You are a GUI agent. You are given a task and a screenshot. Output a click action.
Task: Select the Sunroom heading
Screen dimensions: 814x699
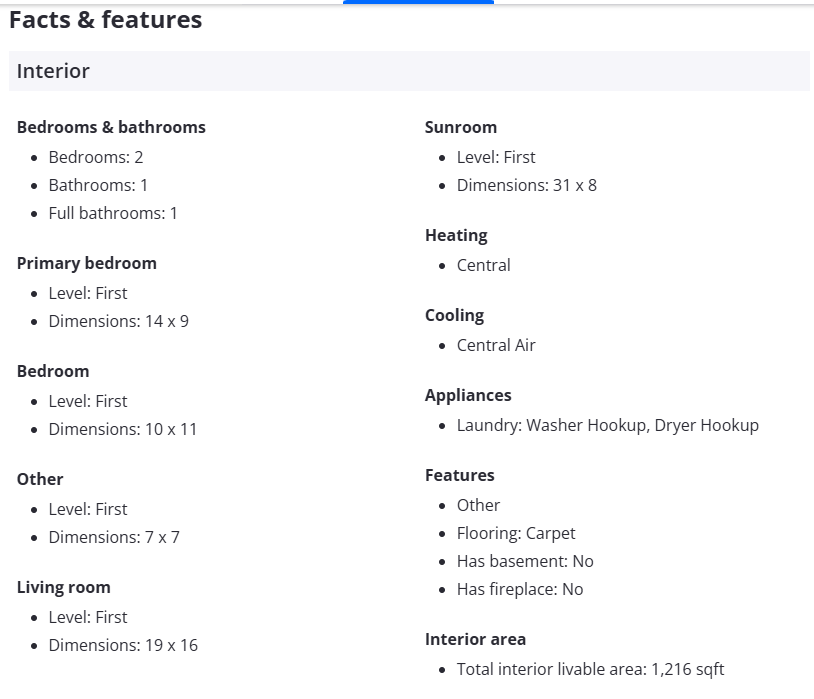[461, 127]
